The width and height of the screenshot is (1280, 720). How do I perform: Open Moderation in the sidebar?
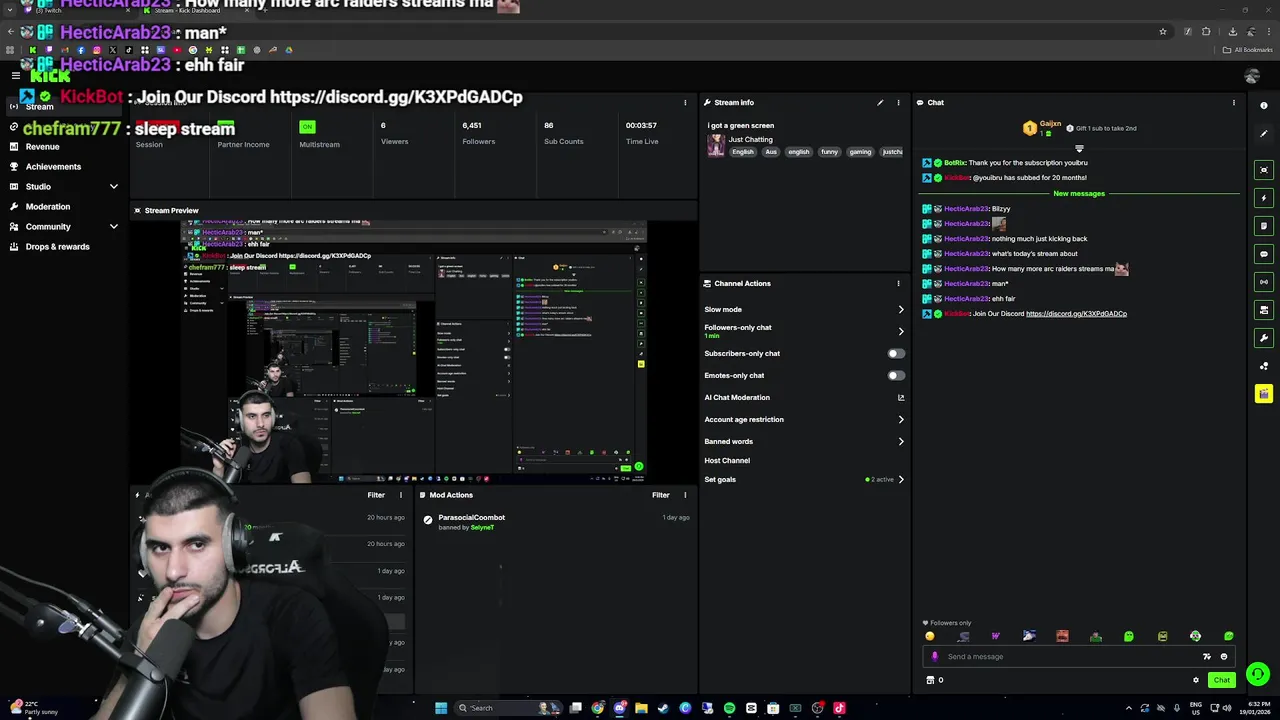point(48,206)
